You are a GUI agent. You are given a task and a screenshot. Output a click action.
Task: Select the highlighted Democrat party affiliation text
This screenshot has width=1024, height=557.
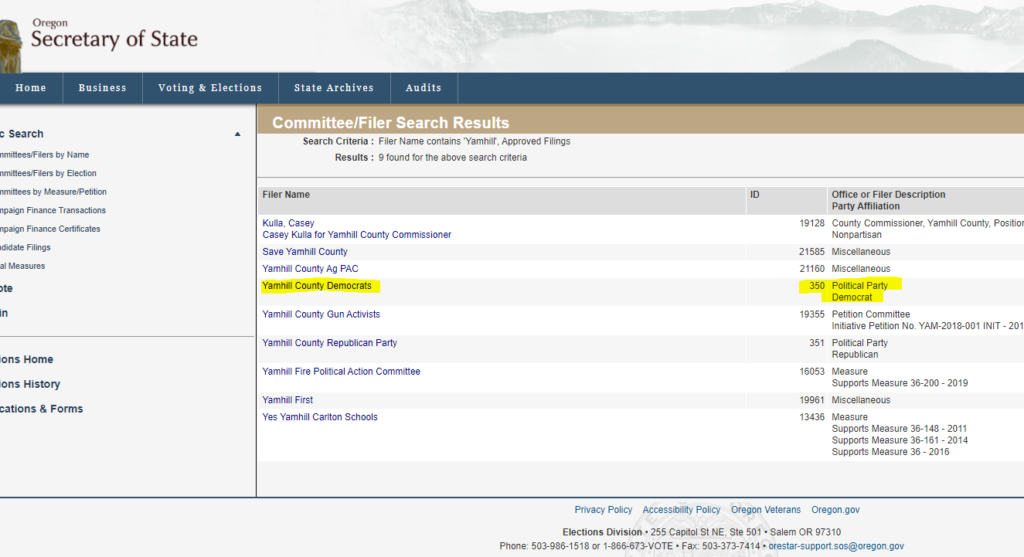pyautogui.click(x=852, y=298)
